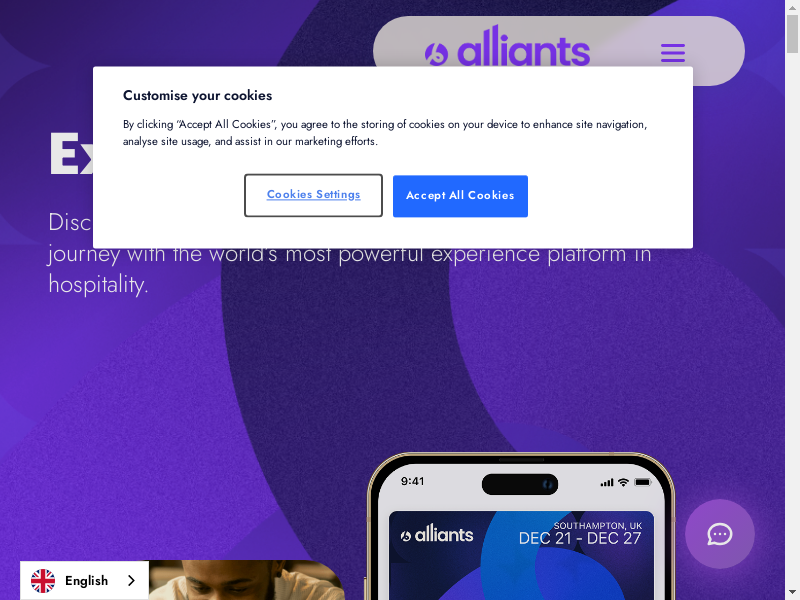The height and width of the screenshot is (600, 800).
Task: Click the scrollbar down arrow
Action: 792,593
